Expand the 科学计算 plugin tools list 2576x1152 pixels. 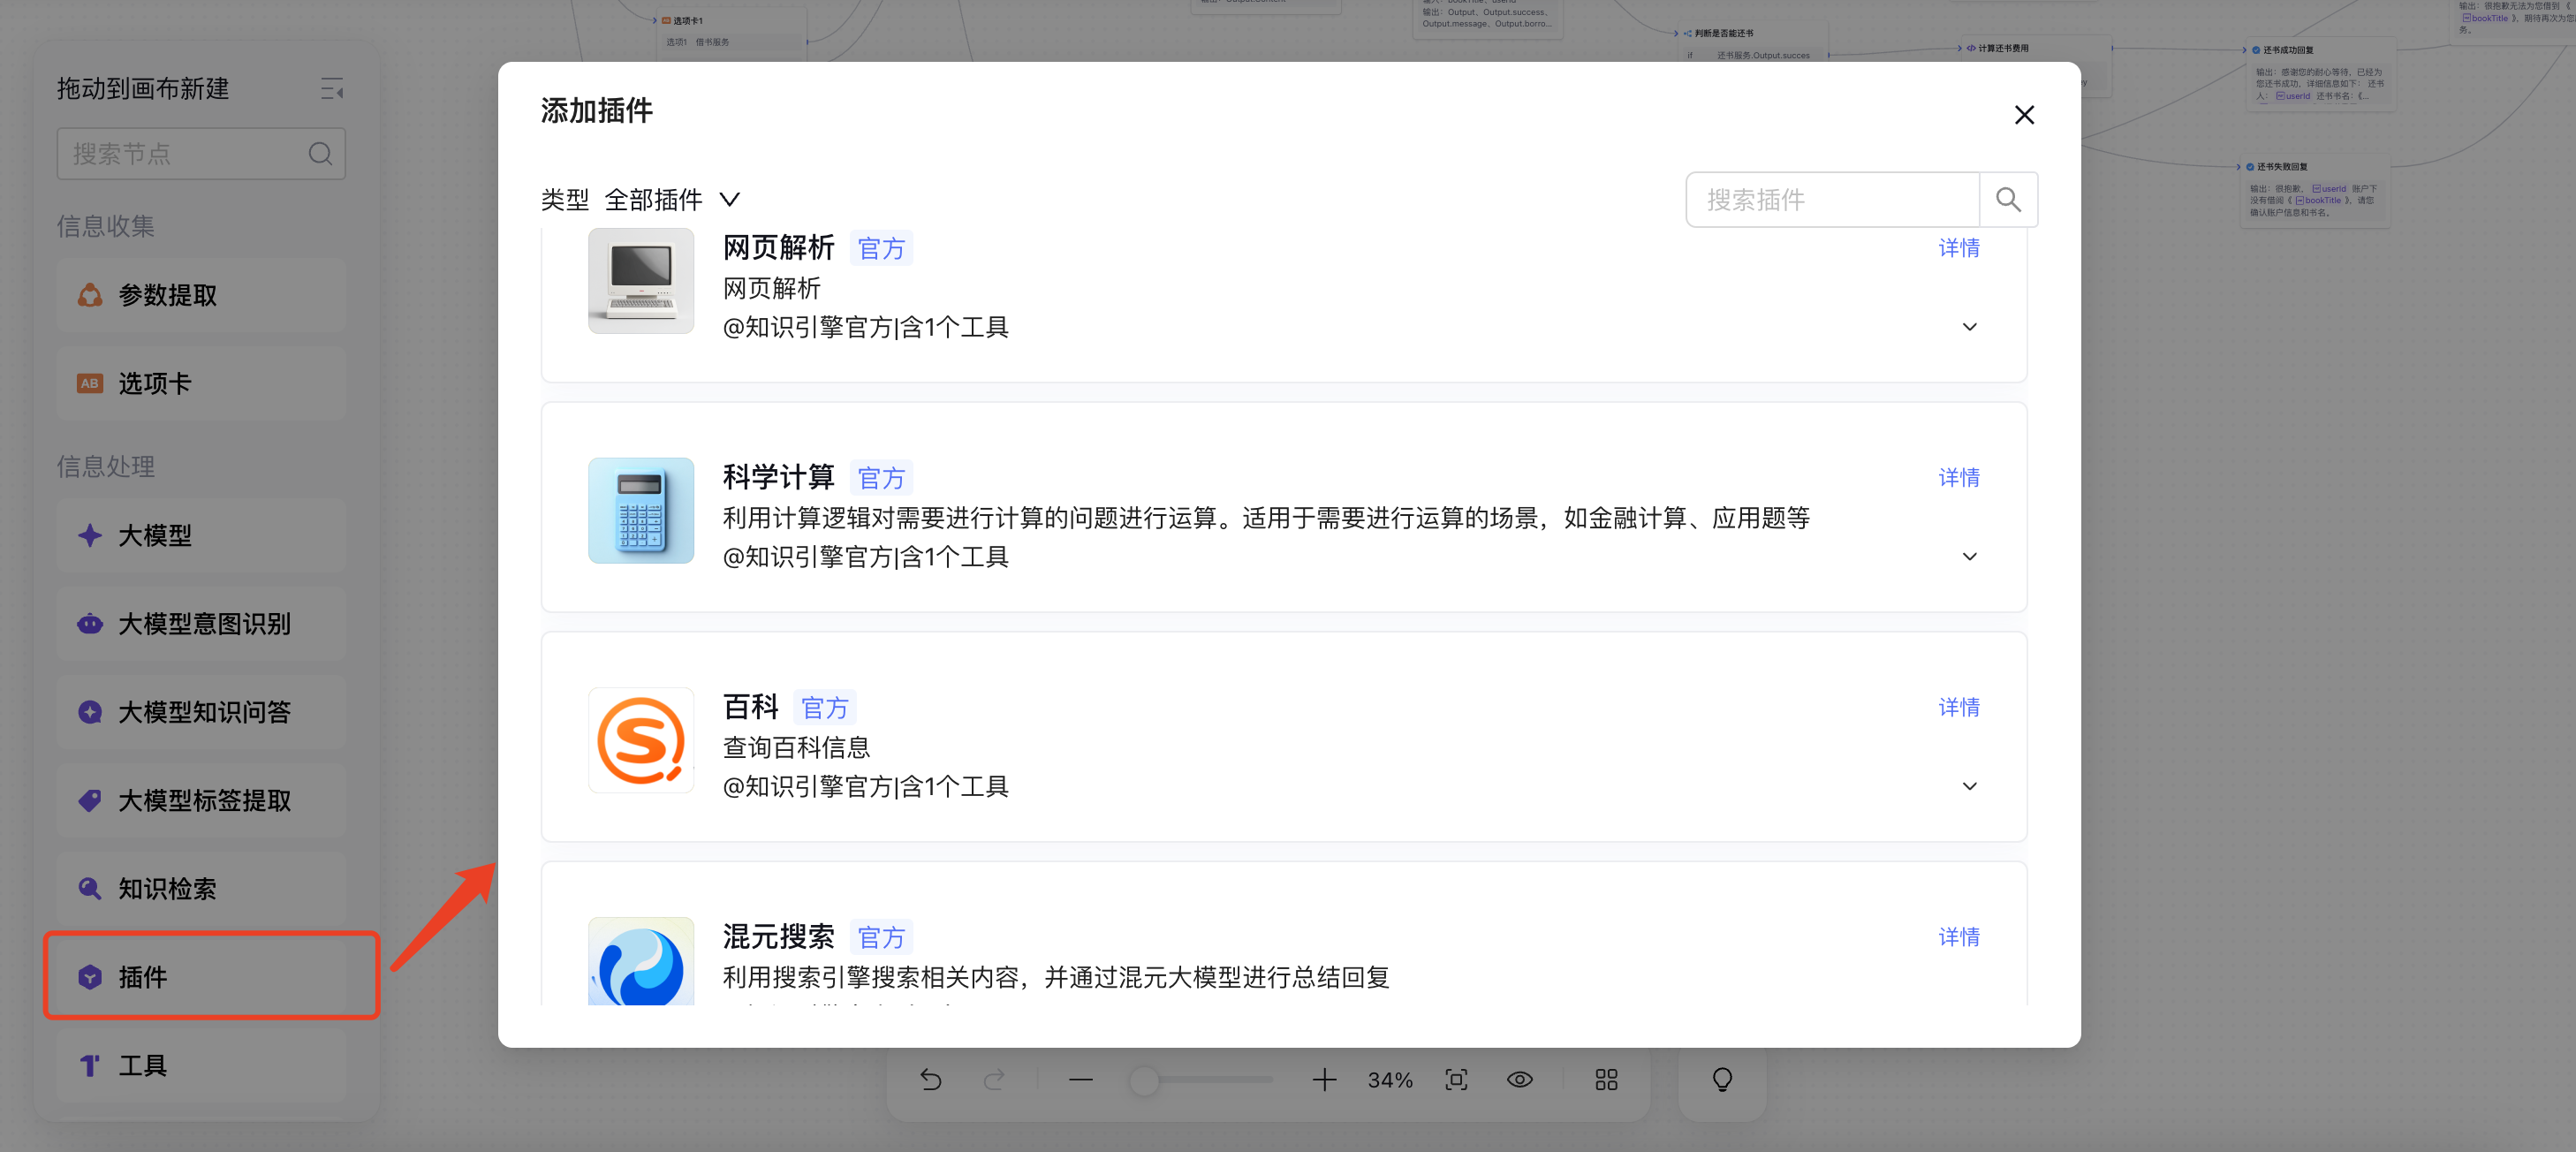[1969, 557]
